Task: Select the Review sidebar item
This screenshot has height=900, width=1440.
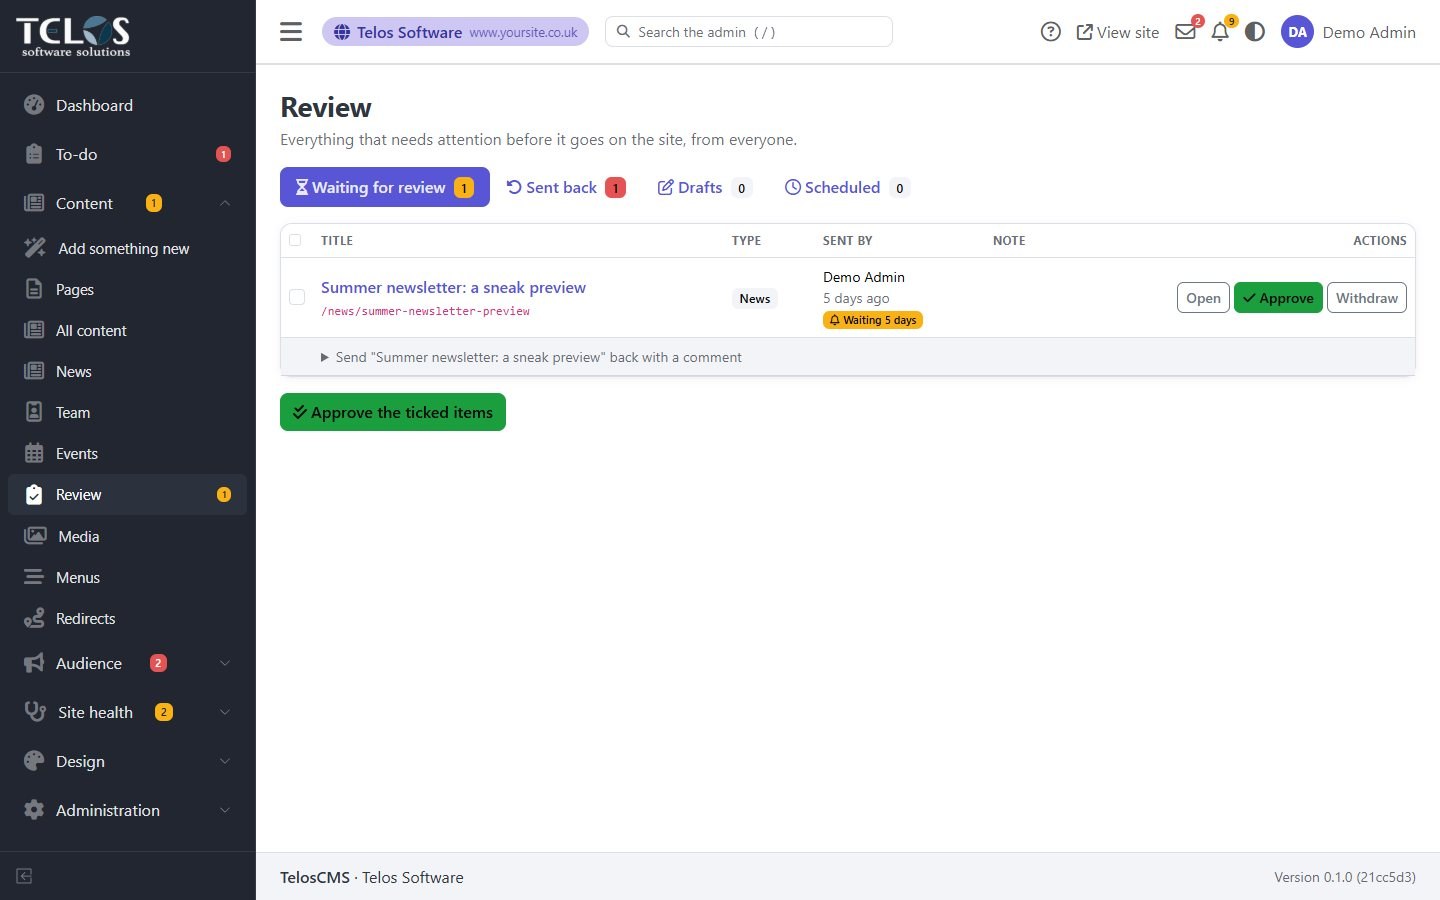Action: point(127,494)
